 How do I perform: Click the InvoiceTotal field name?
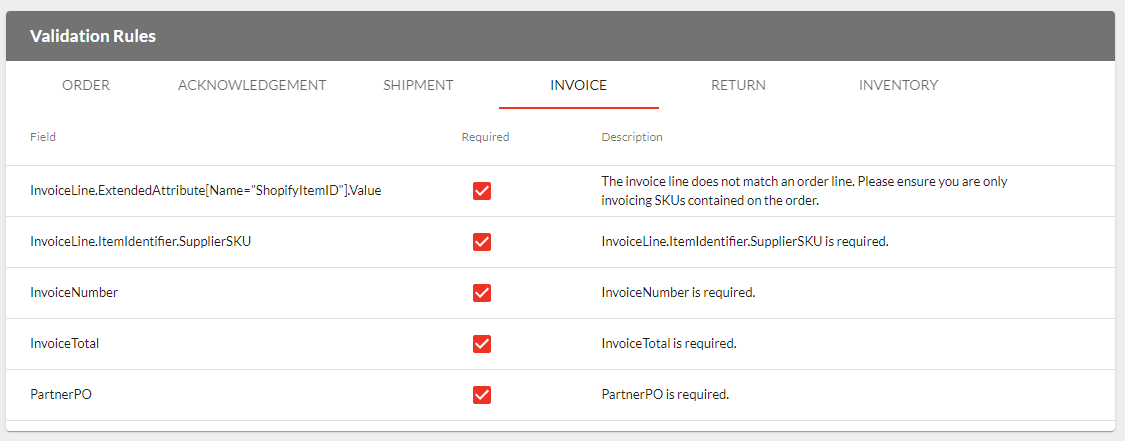[65, 344]
